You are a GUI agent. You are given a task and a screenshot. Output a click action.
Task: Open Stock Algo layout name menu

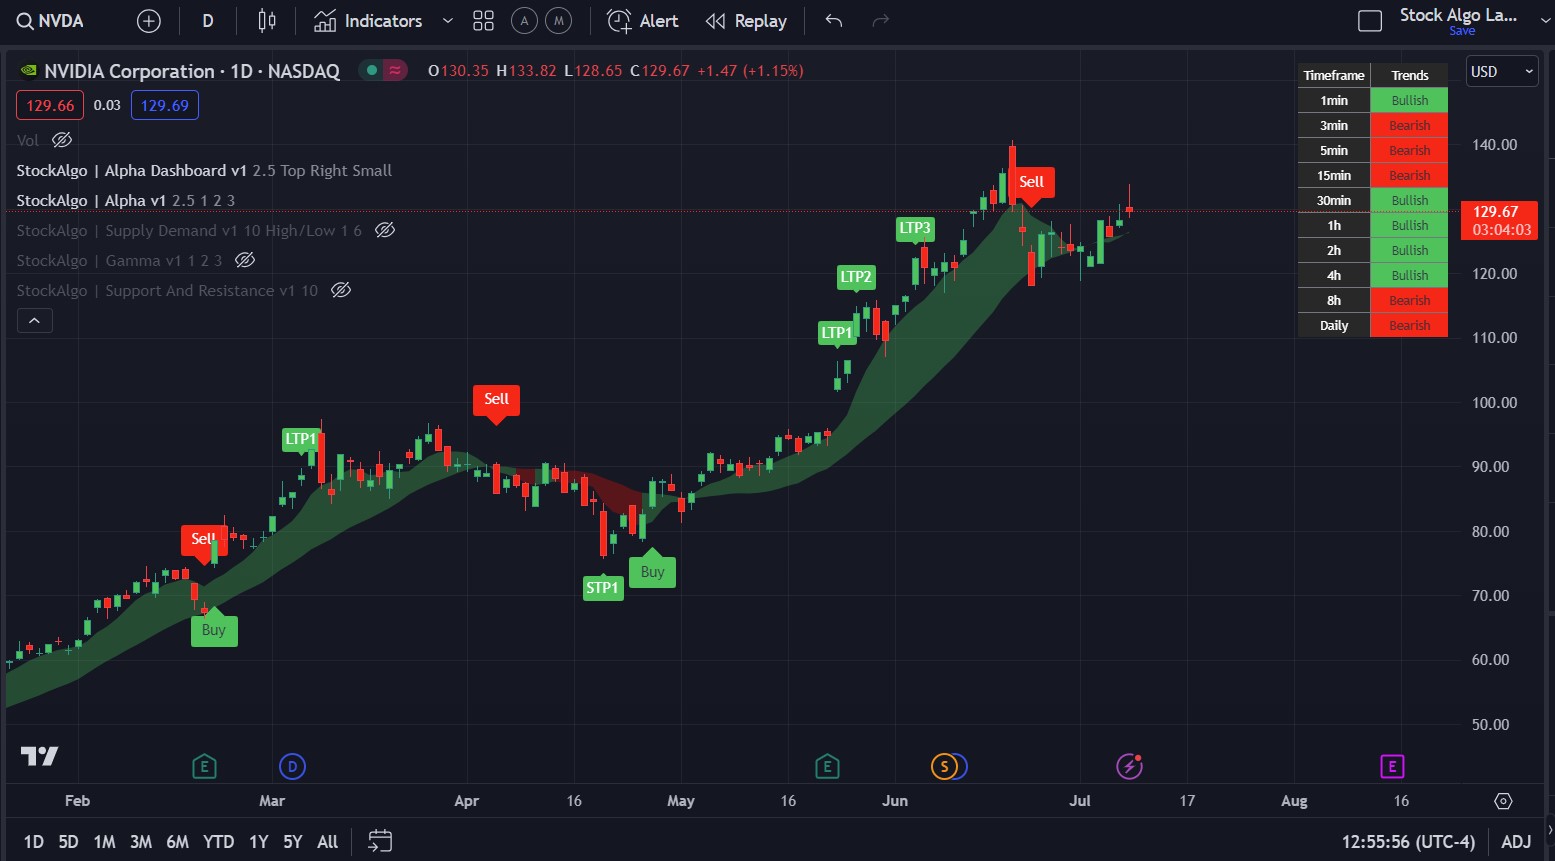click(1458, 15)
